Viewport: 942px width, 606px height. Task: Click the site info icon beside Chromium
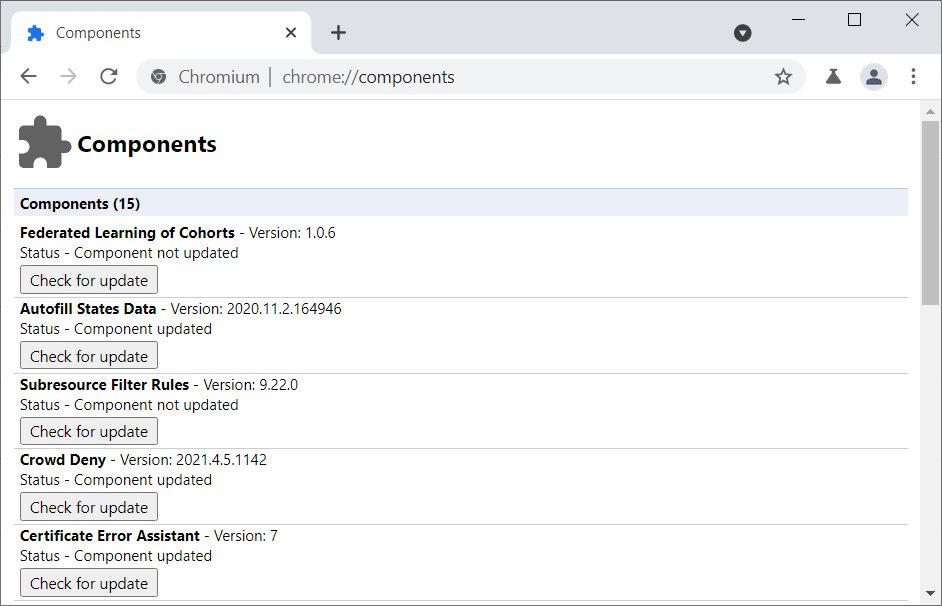click(157, 77)
